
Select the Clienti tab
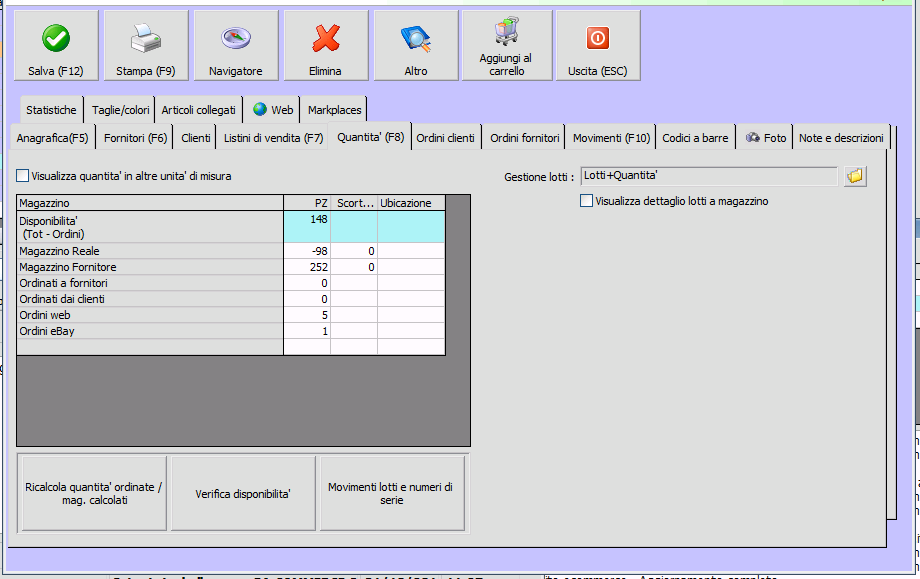pos(195,138)
